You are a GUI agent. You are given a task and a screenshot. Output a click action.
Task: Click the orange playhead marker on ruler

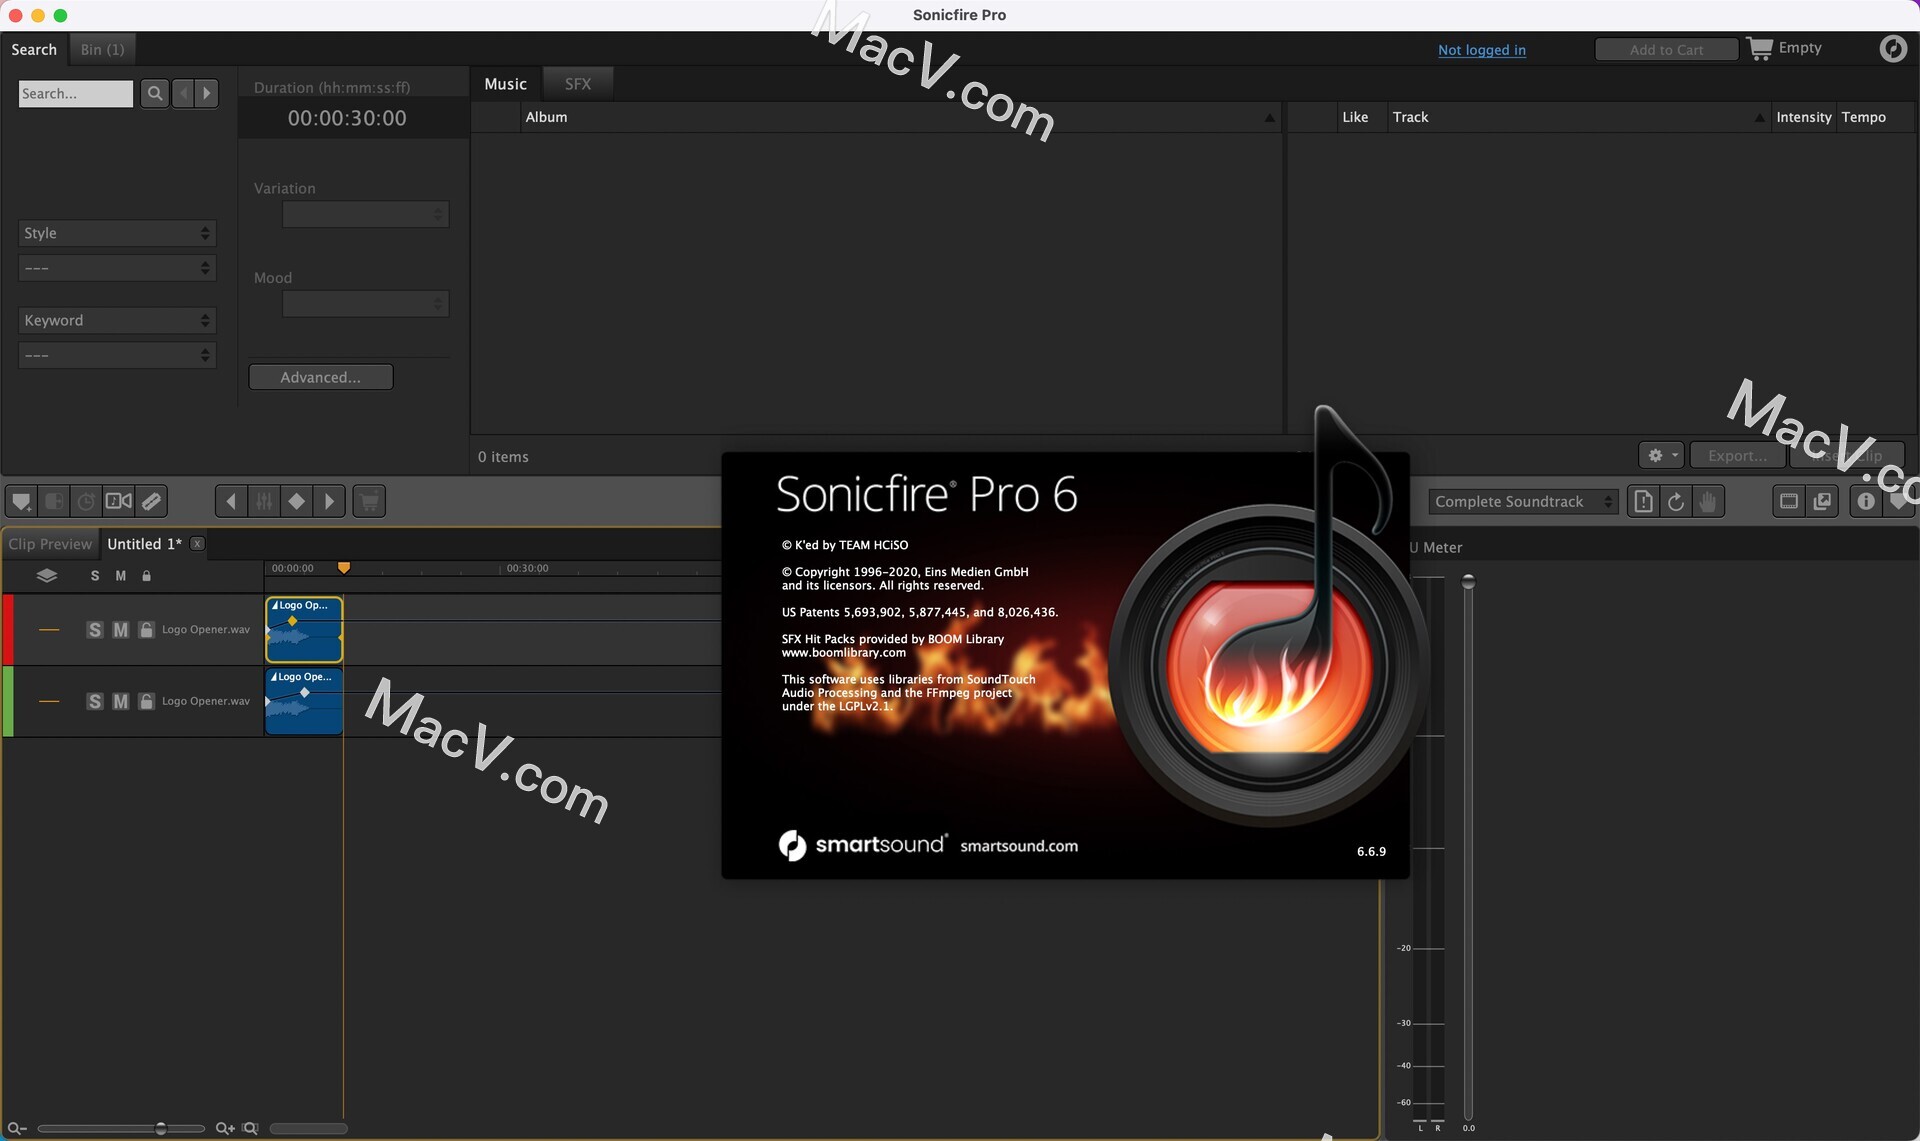click(x=344, y=567)
